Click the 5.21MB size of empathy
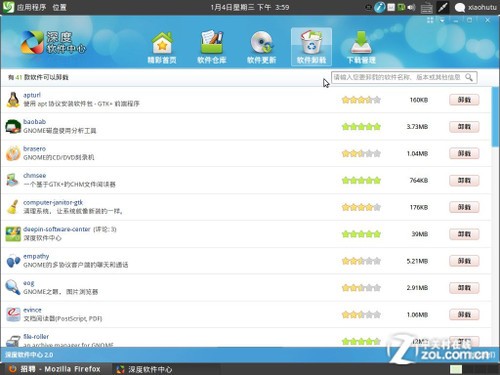 coord(417,261)
